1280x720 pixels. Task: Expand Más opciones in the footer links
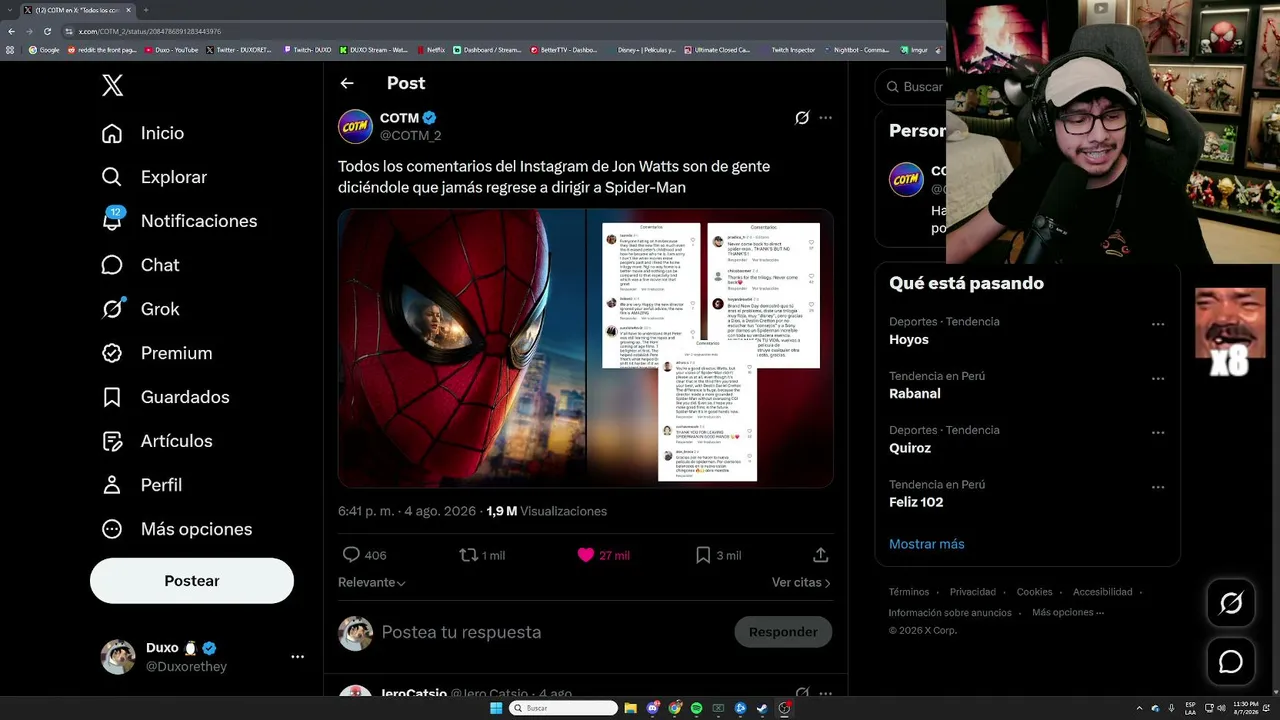1068,612
